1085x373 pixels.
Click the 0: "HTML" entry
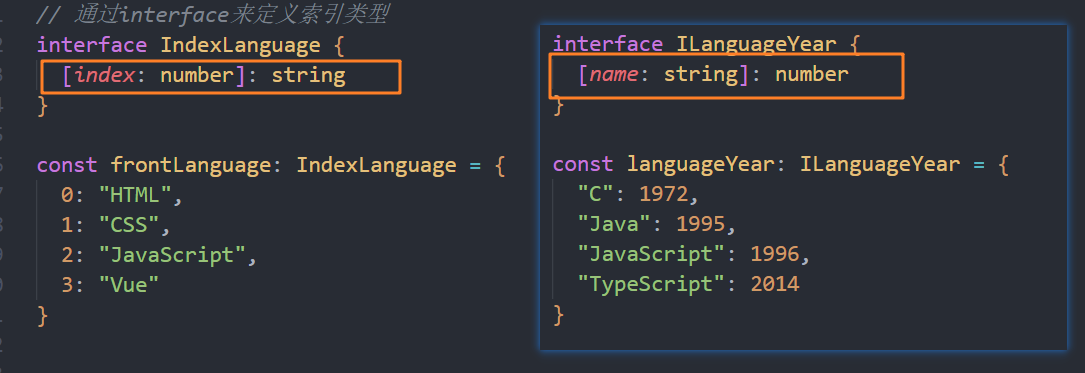tap(122, 195)
